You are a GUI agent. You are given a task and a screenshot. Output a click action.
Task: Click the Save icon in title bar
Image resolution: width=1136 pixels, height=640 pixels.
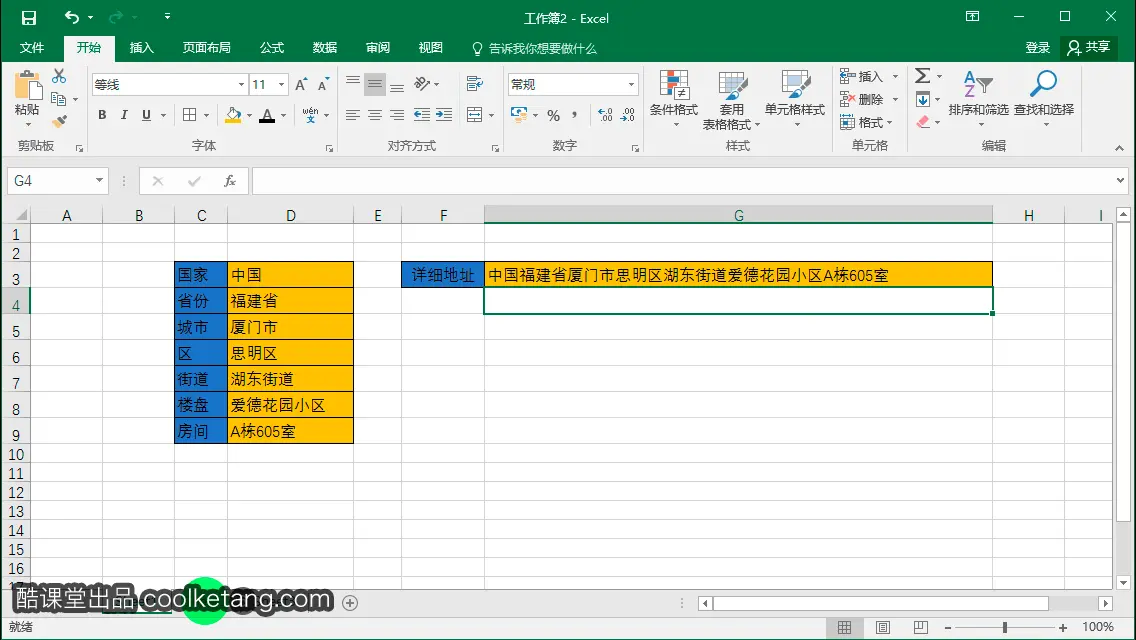pyautogui.click(x=28, y=18)
